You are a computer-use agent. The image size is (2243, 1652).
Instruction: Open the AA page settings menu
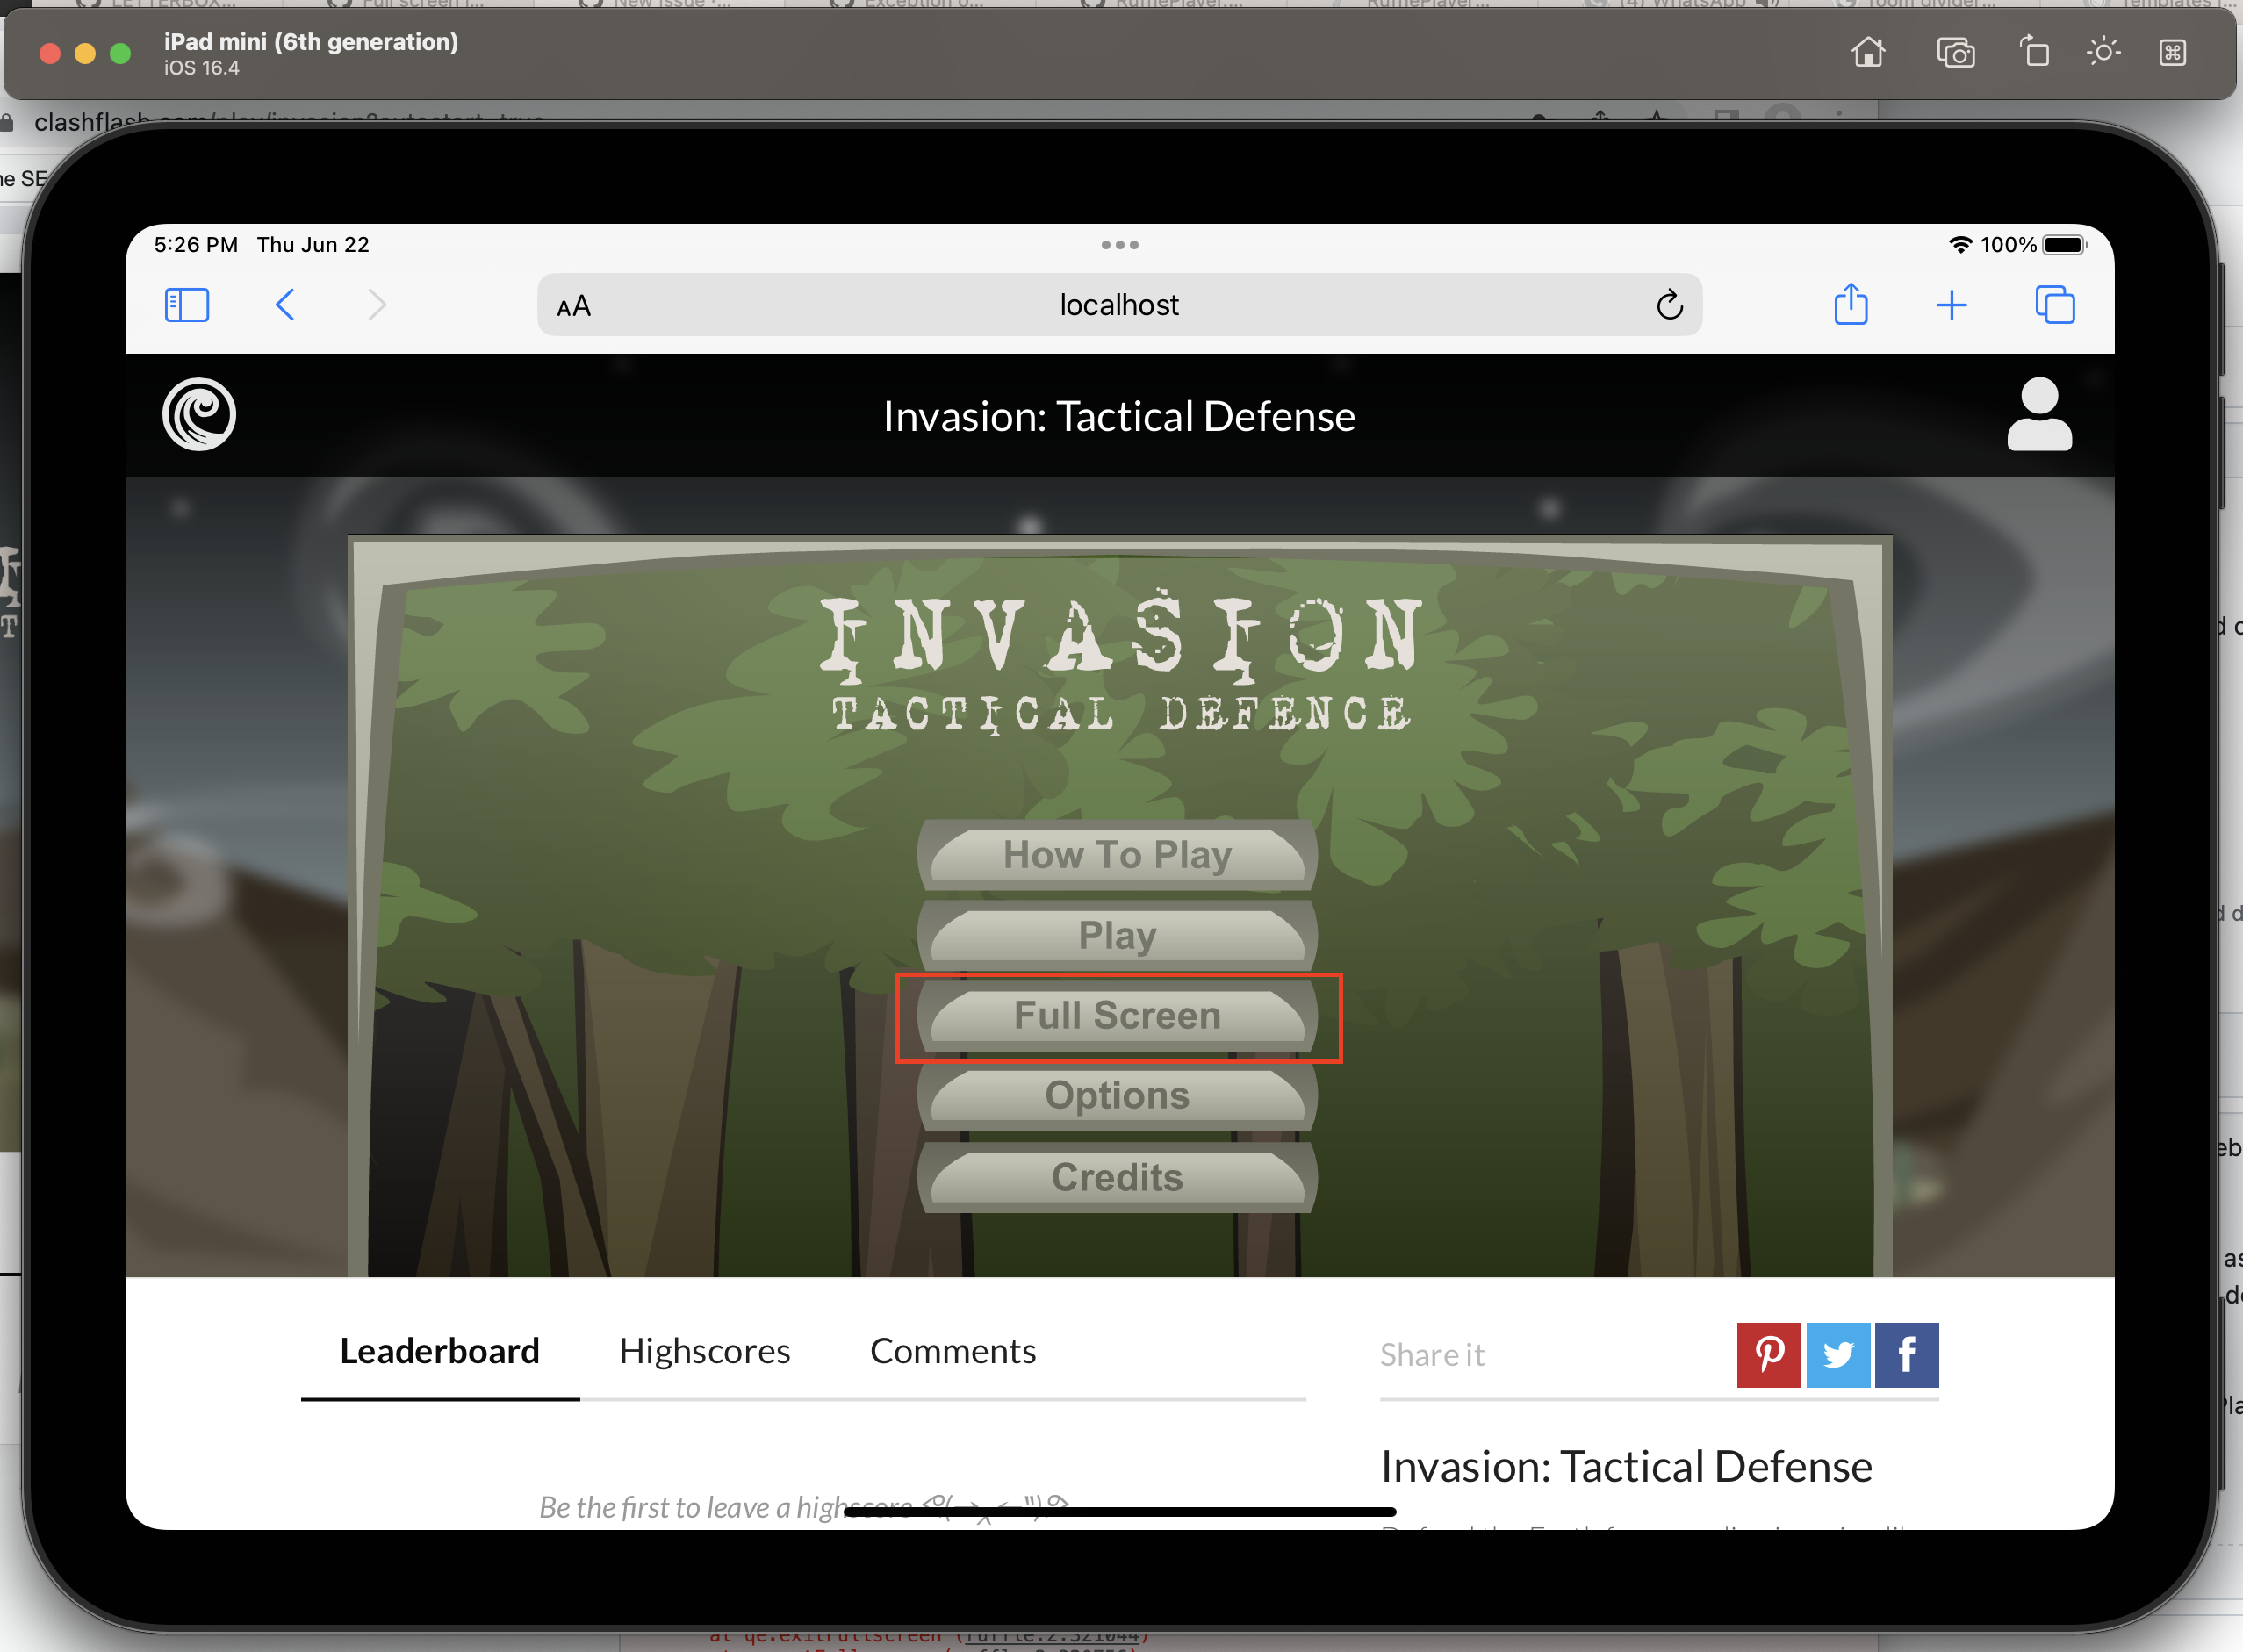pyautogui.click(x=573, y=305)
